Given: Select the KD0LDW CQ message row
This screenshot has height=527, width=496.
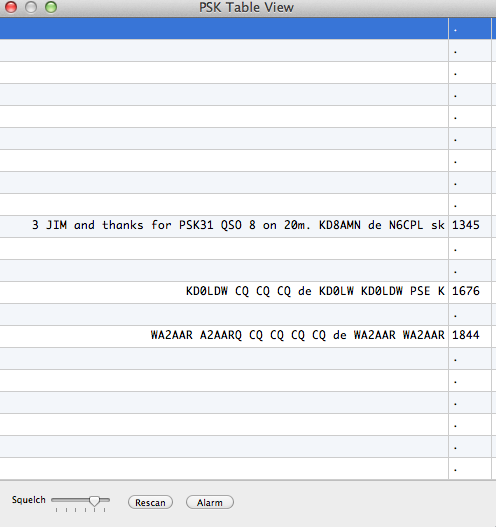Looking at the screenshot, I should 248,292.
